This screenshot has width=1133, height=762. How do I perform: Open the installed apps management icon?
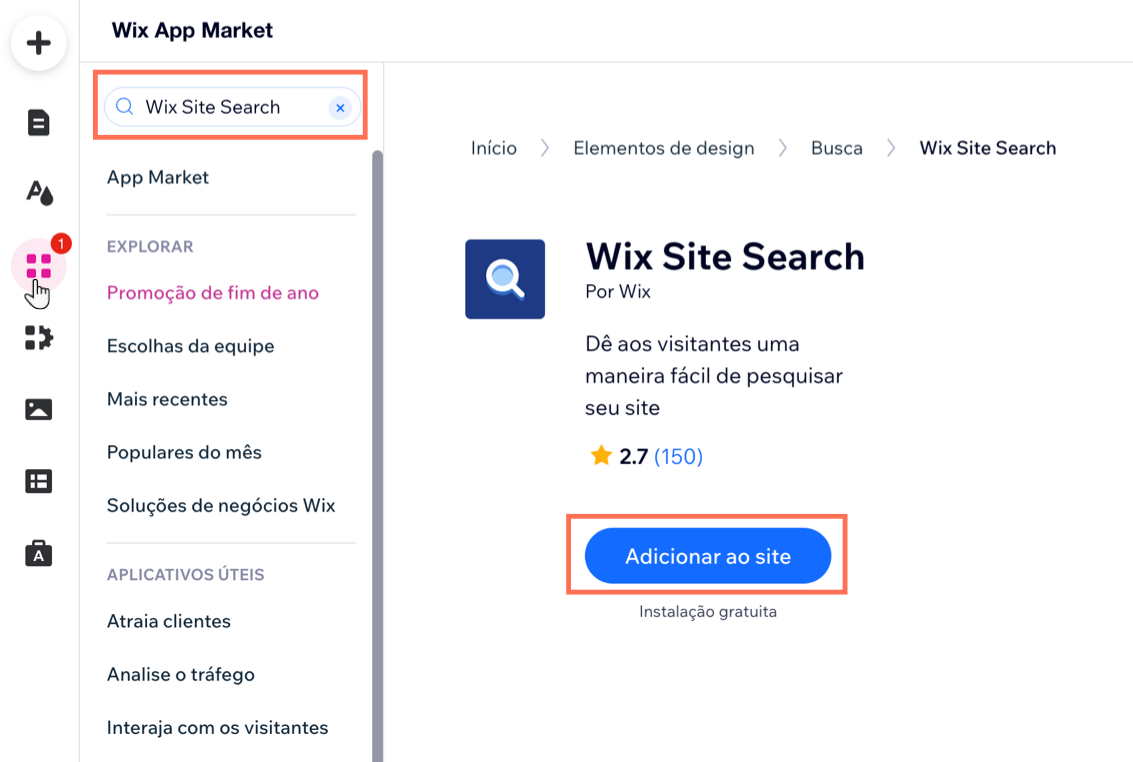(38, 338)
